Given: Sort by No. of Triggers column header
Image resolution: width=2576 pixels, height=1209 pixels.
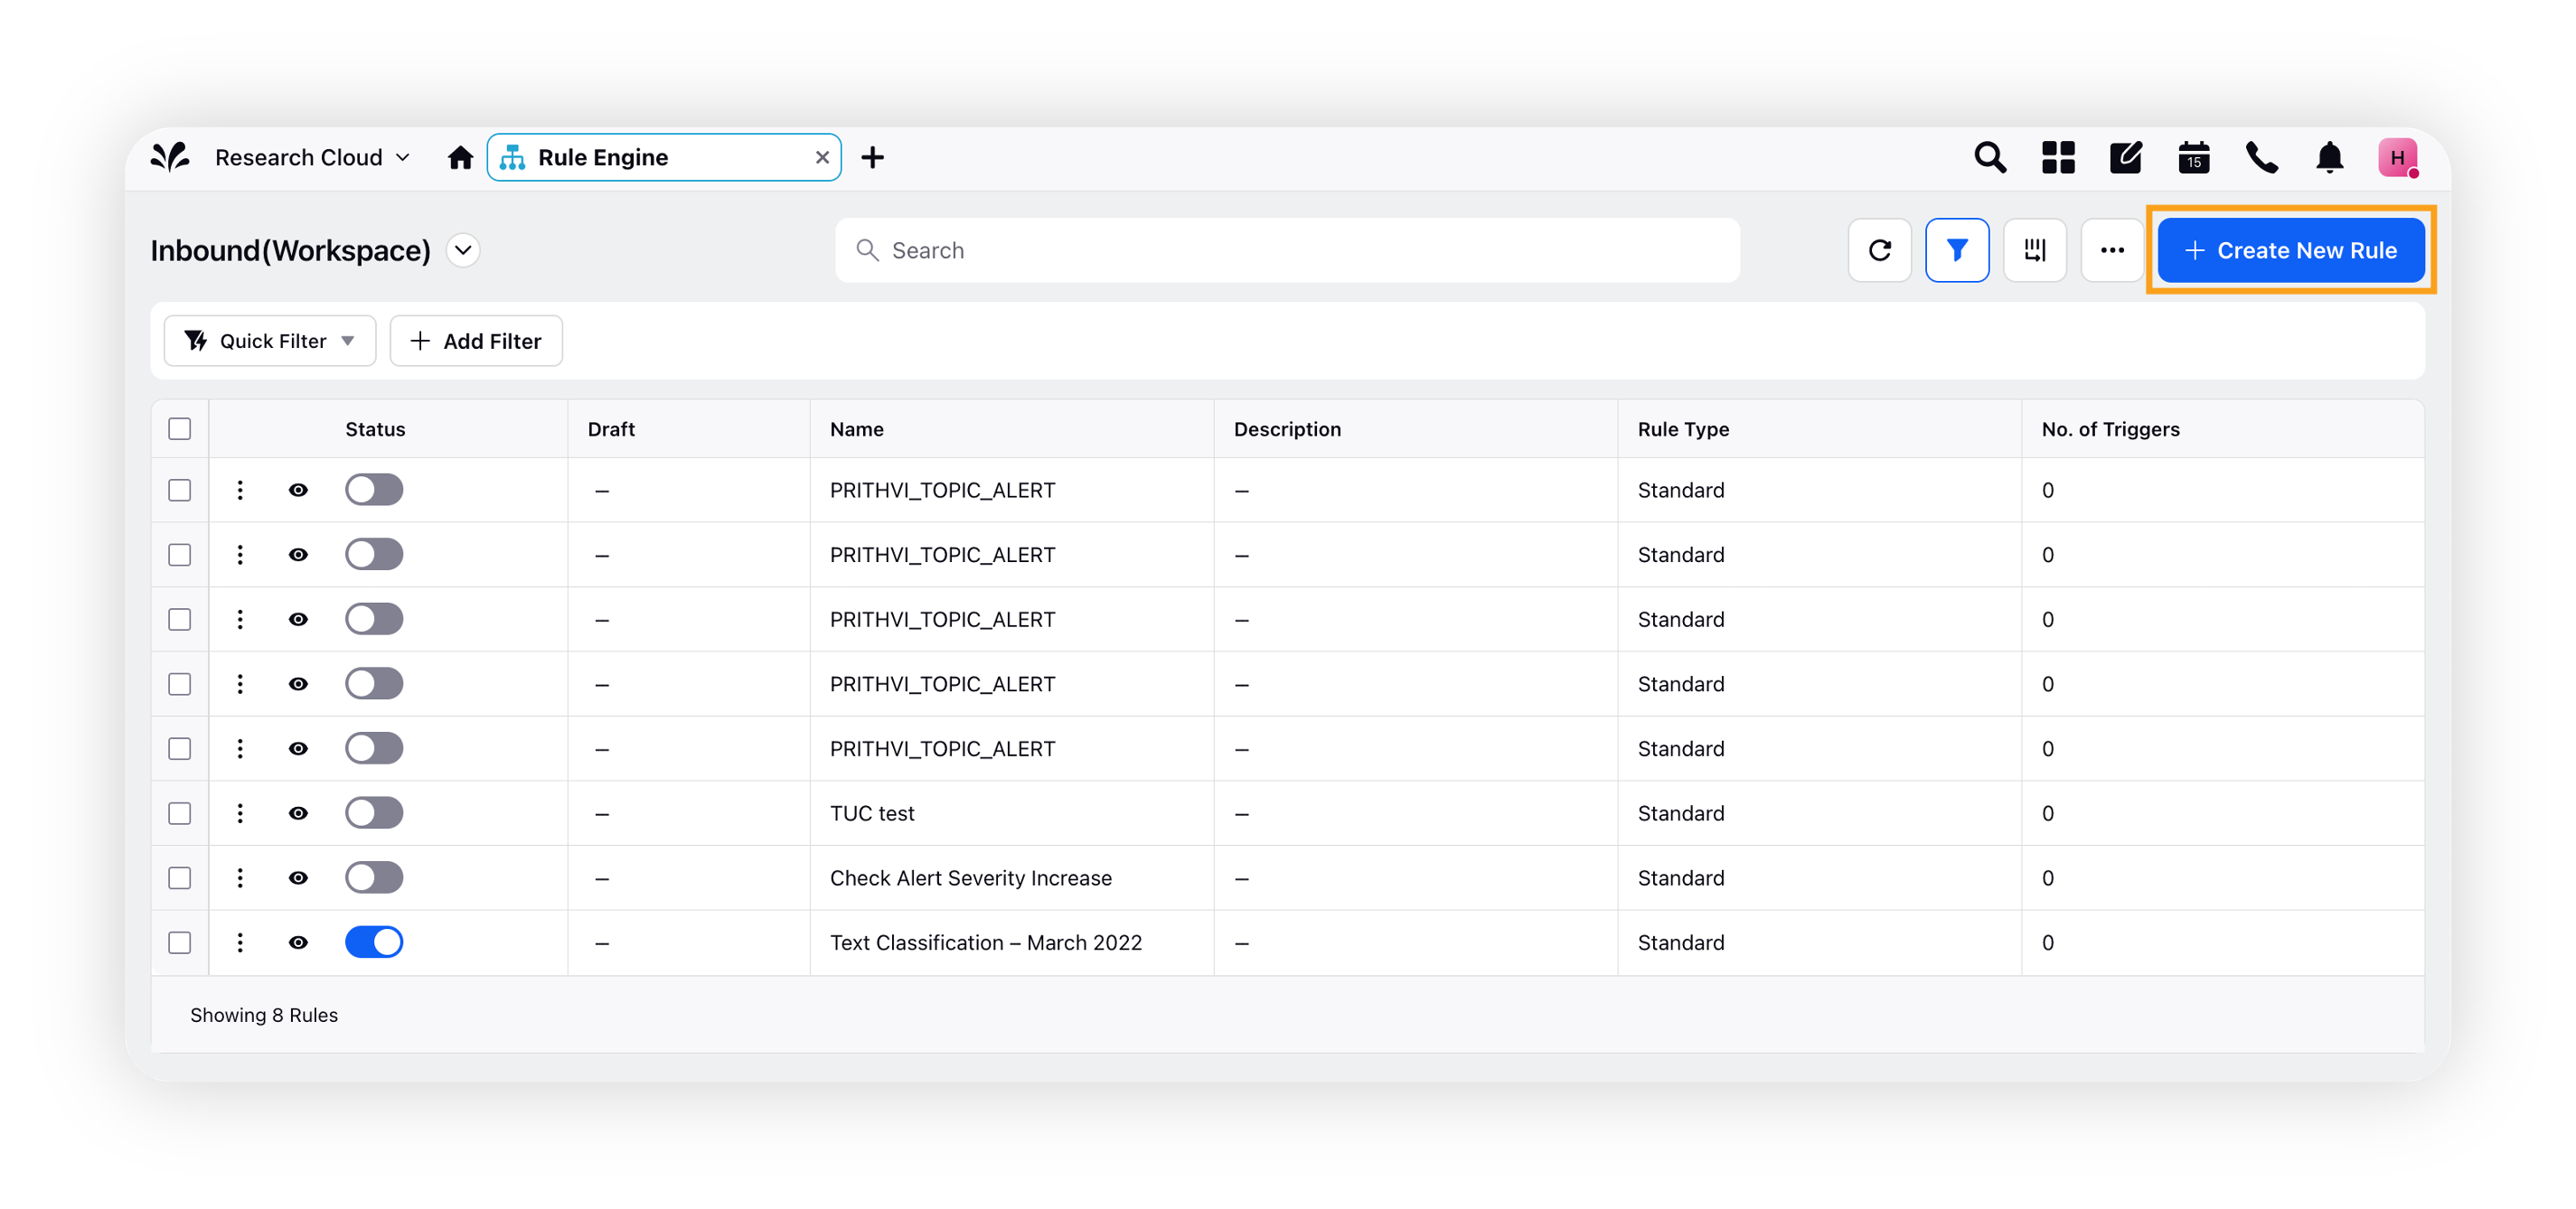Looking at the screenshot, I should point(2110,429).
